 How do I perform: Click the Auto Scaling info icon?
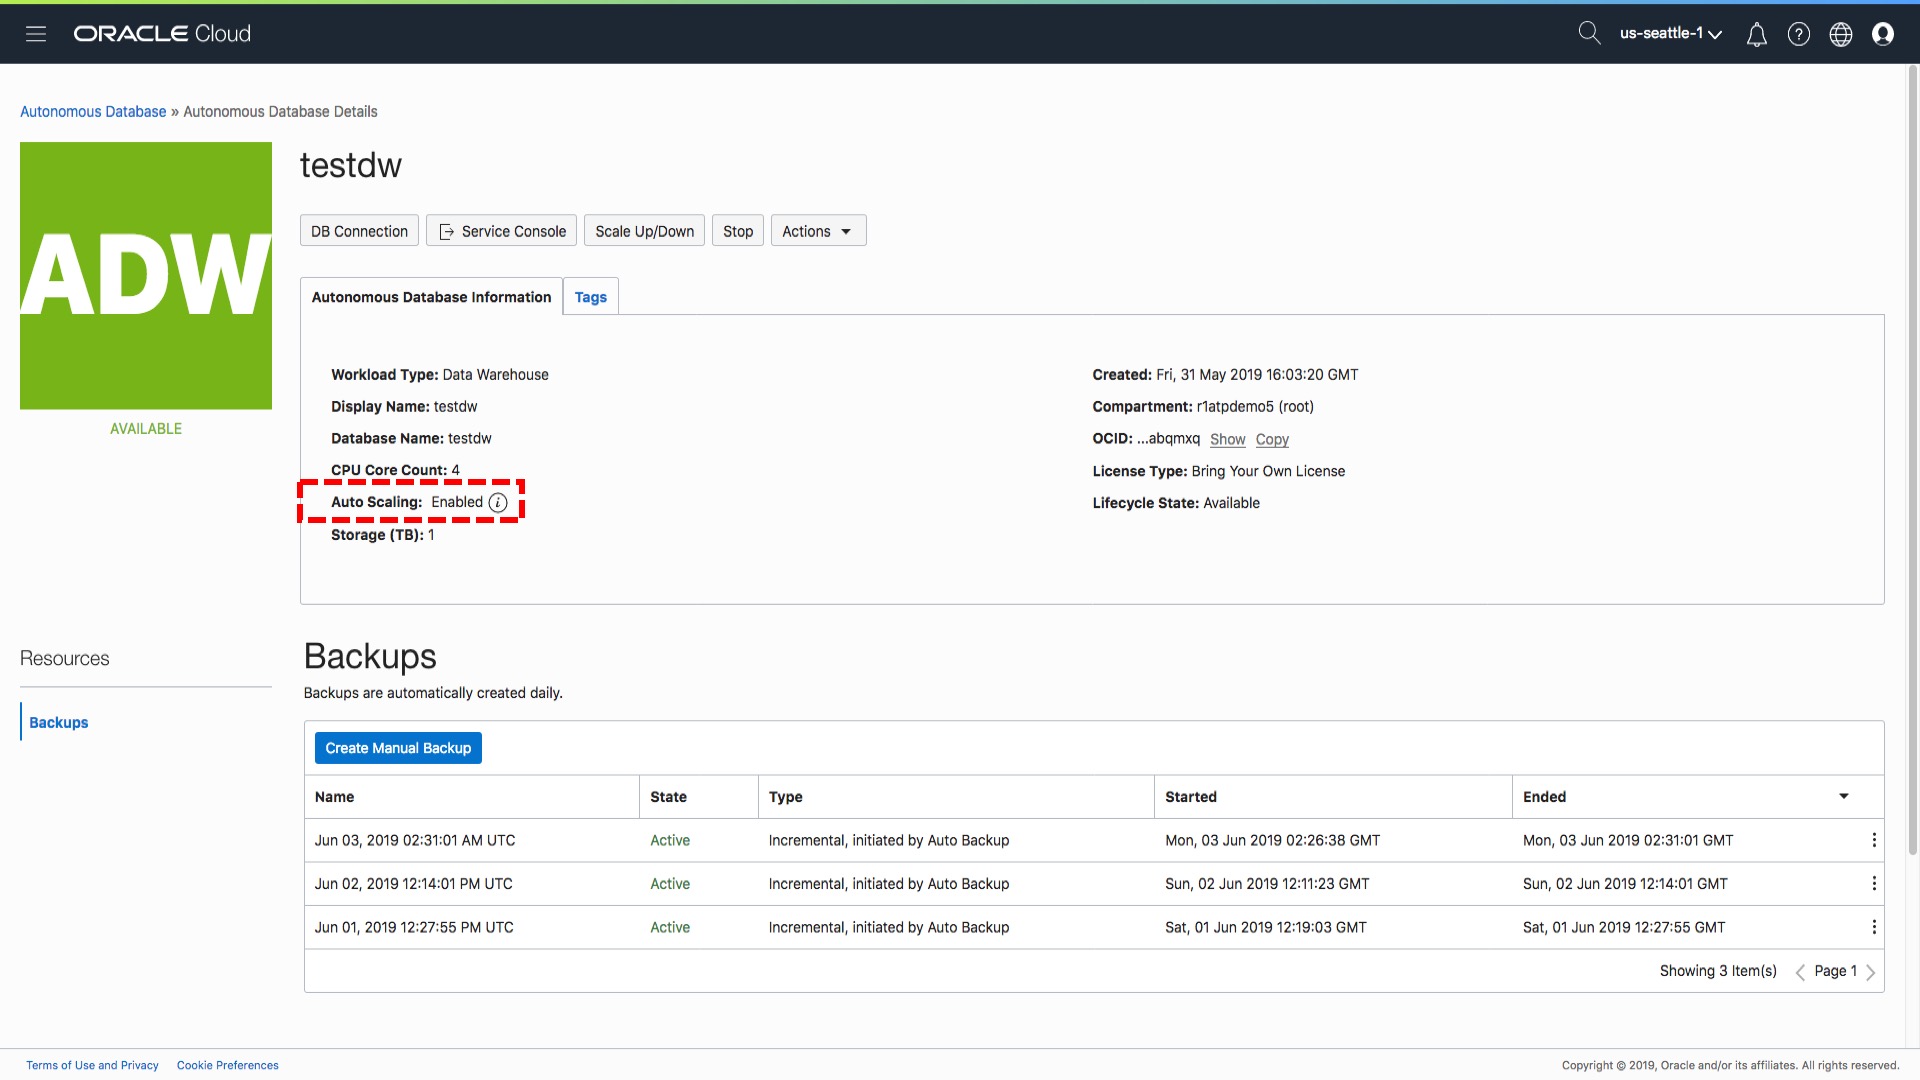(x=498, y=503)
